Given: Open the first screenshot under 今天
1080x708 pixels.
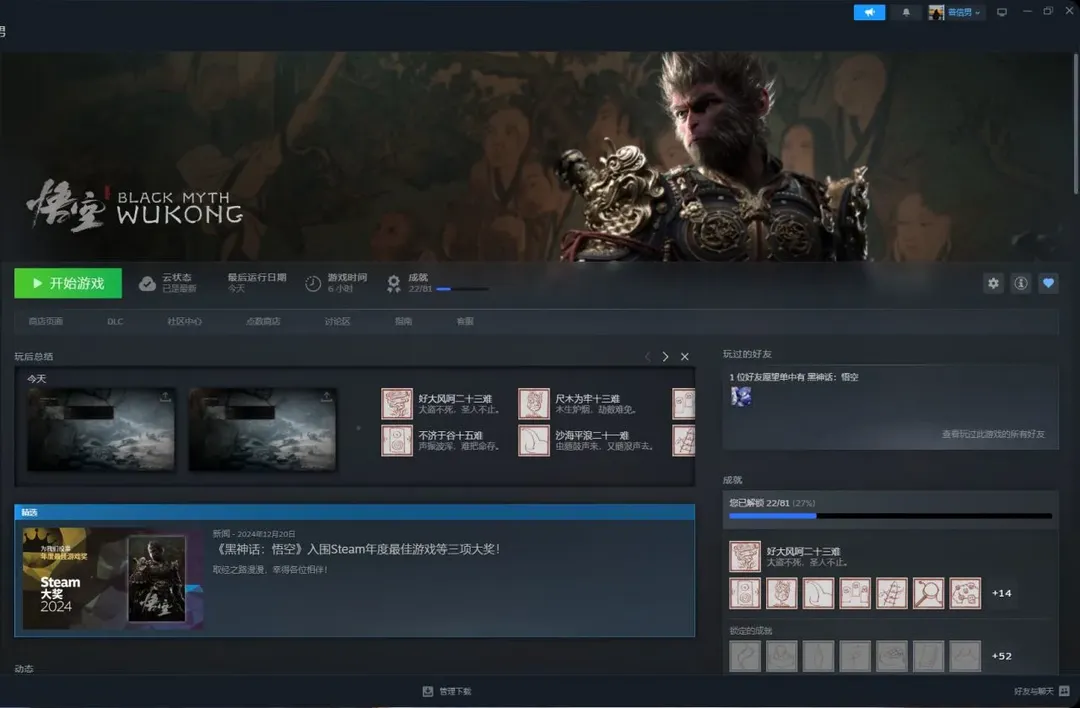Looking at the screenshot, I should point(101,430).
